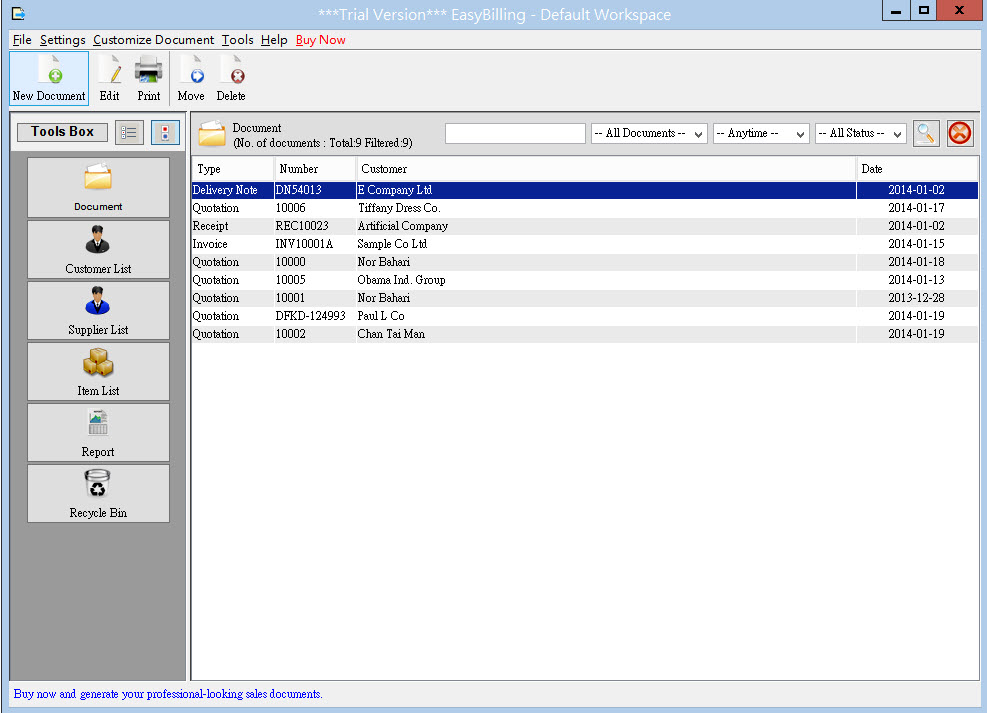This screenshot has height=713, width=987.
Task: Open the Customer List panel
Action: [98, 249]
